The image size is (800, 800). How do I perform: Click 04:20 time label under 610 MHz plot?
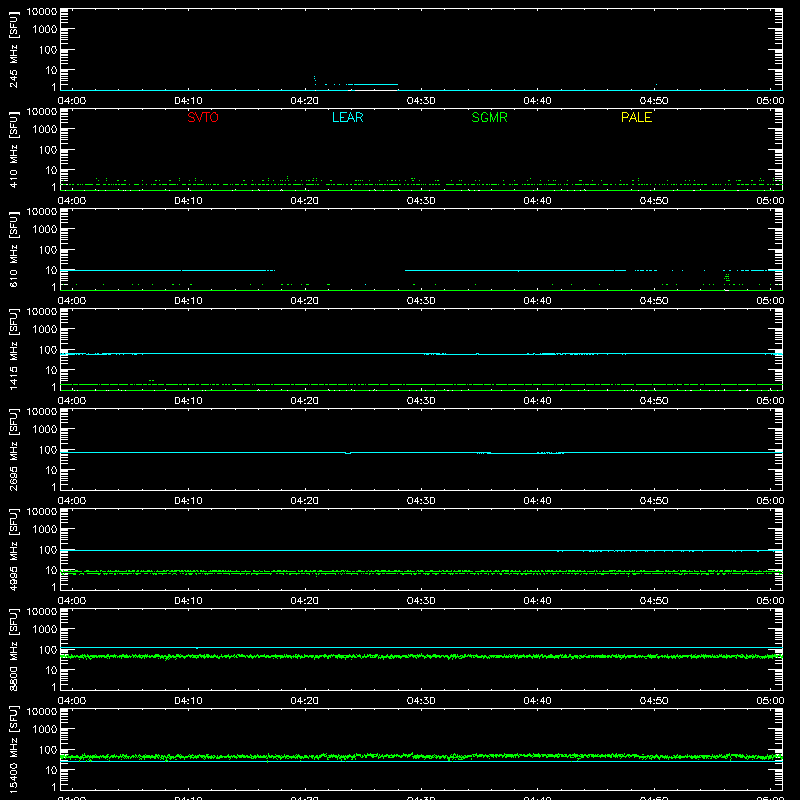coord(305,301)
